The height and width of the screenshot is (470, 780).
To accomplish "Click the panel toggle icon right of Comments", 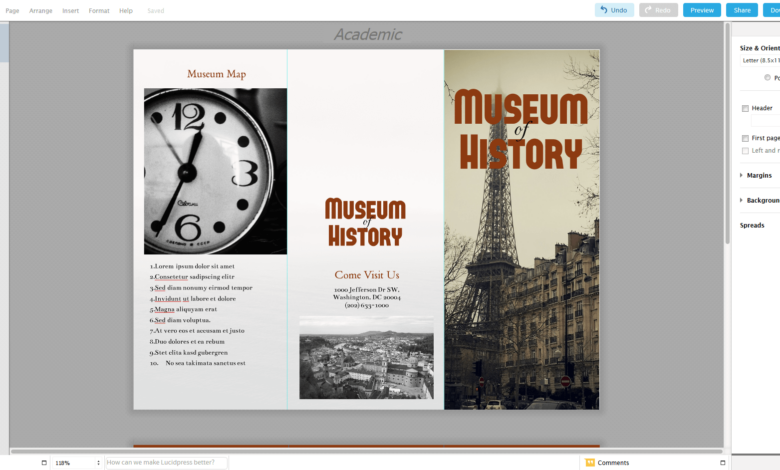I will coord(723,463).
